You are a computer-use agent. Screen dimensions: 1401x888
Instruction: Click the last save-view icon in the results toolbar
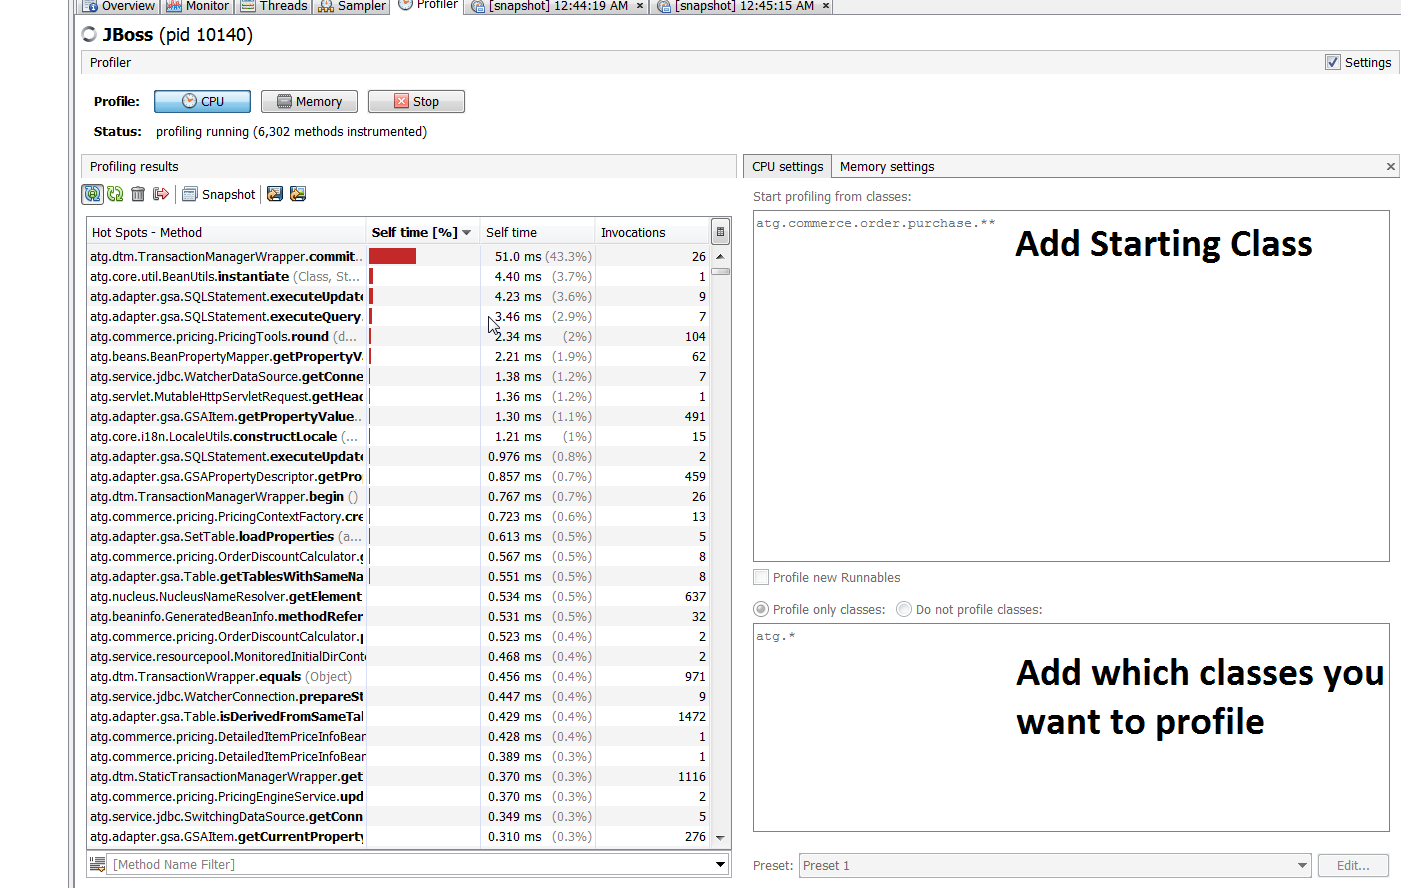click(x=298, y=194)
